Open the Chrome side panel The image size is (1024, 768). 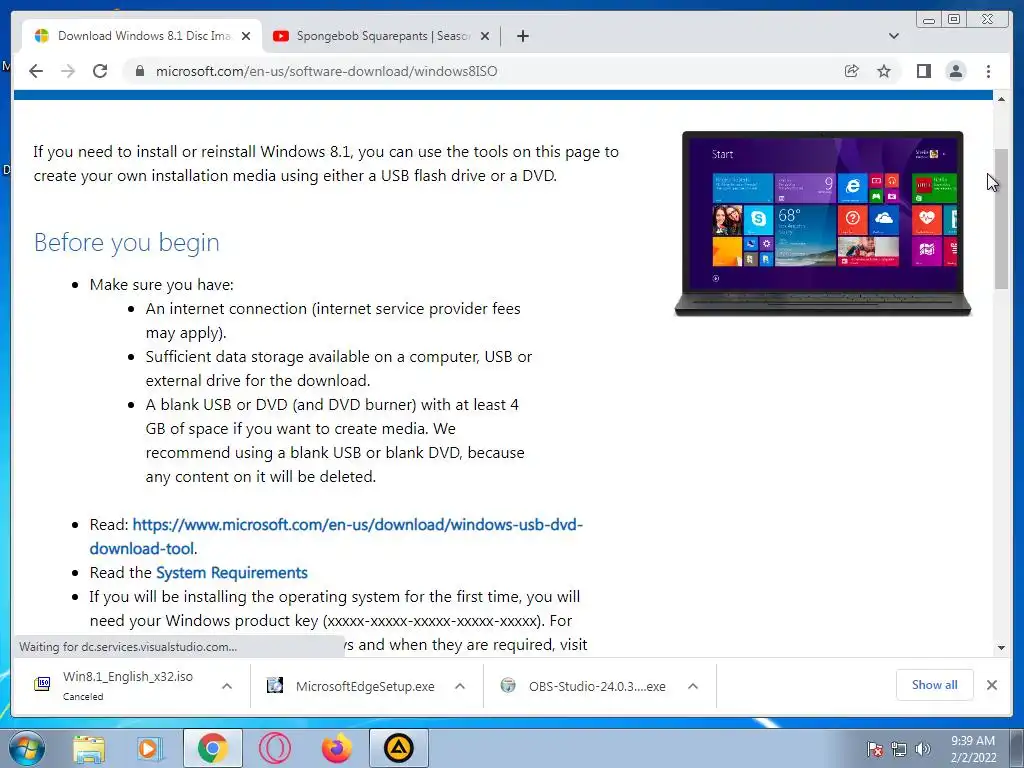923,71
